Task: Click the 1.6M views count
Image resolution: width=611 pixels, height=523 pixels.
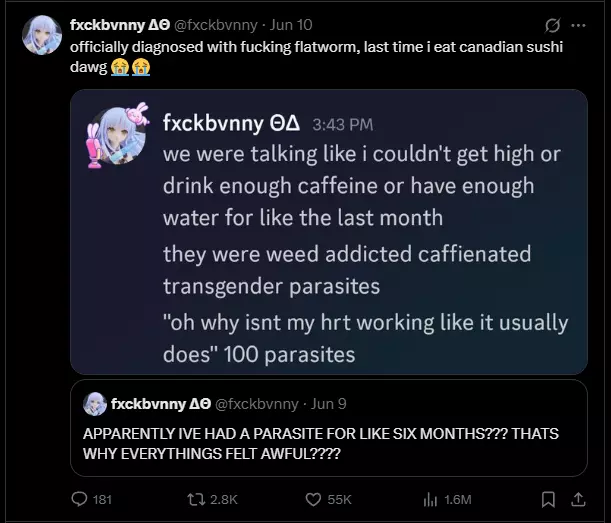Action: [458, 499]
